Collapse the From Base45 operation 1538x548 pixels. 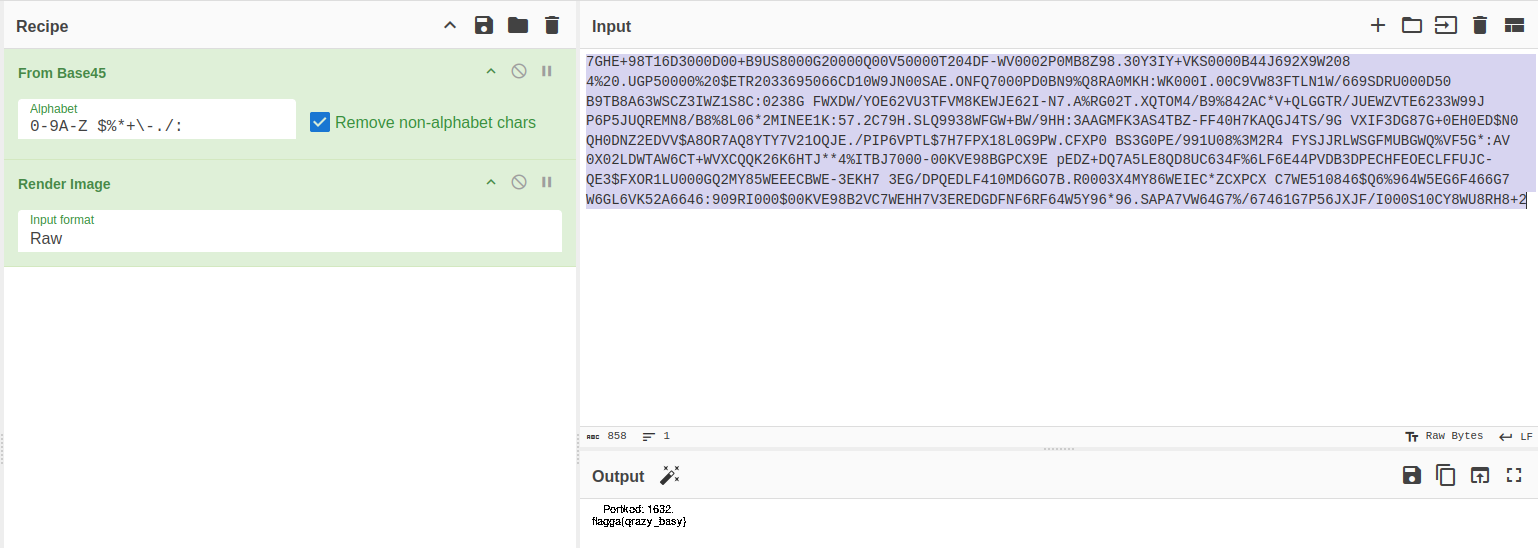pos(491,71)
